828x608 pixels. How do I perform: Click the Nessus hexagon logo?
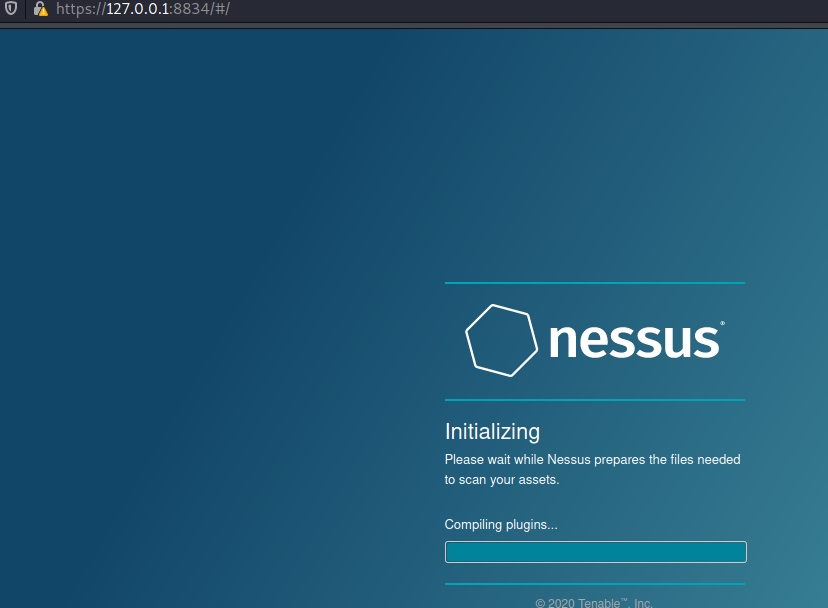(x=501, y=340)
